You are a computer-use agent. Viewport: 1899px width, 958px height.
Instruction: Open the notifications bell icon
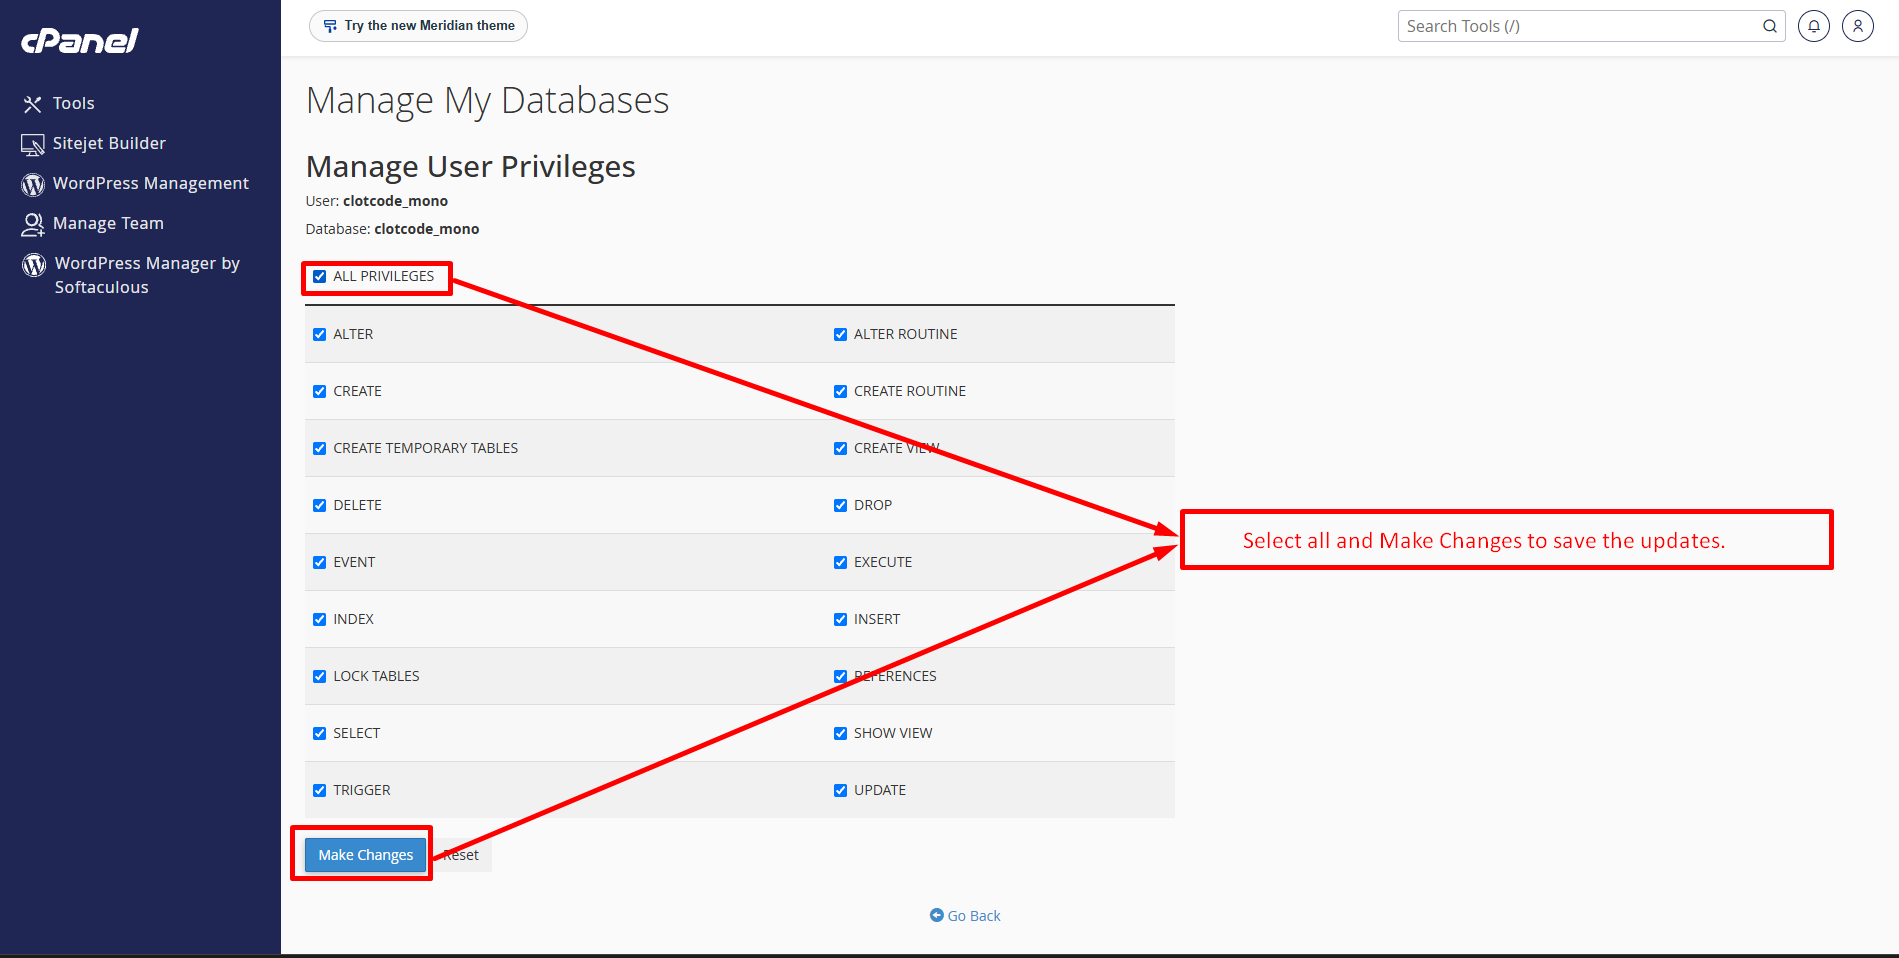click(x=1813, y=26)
